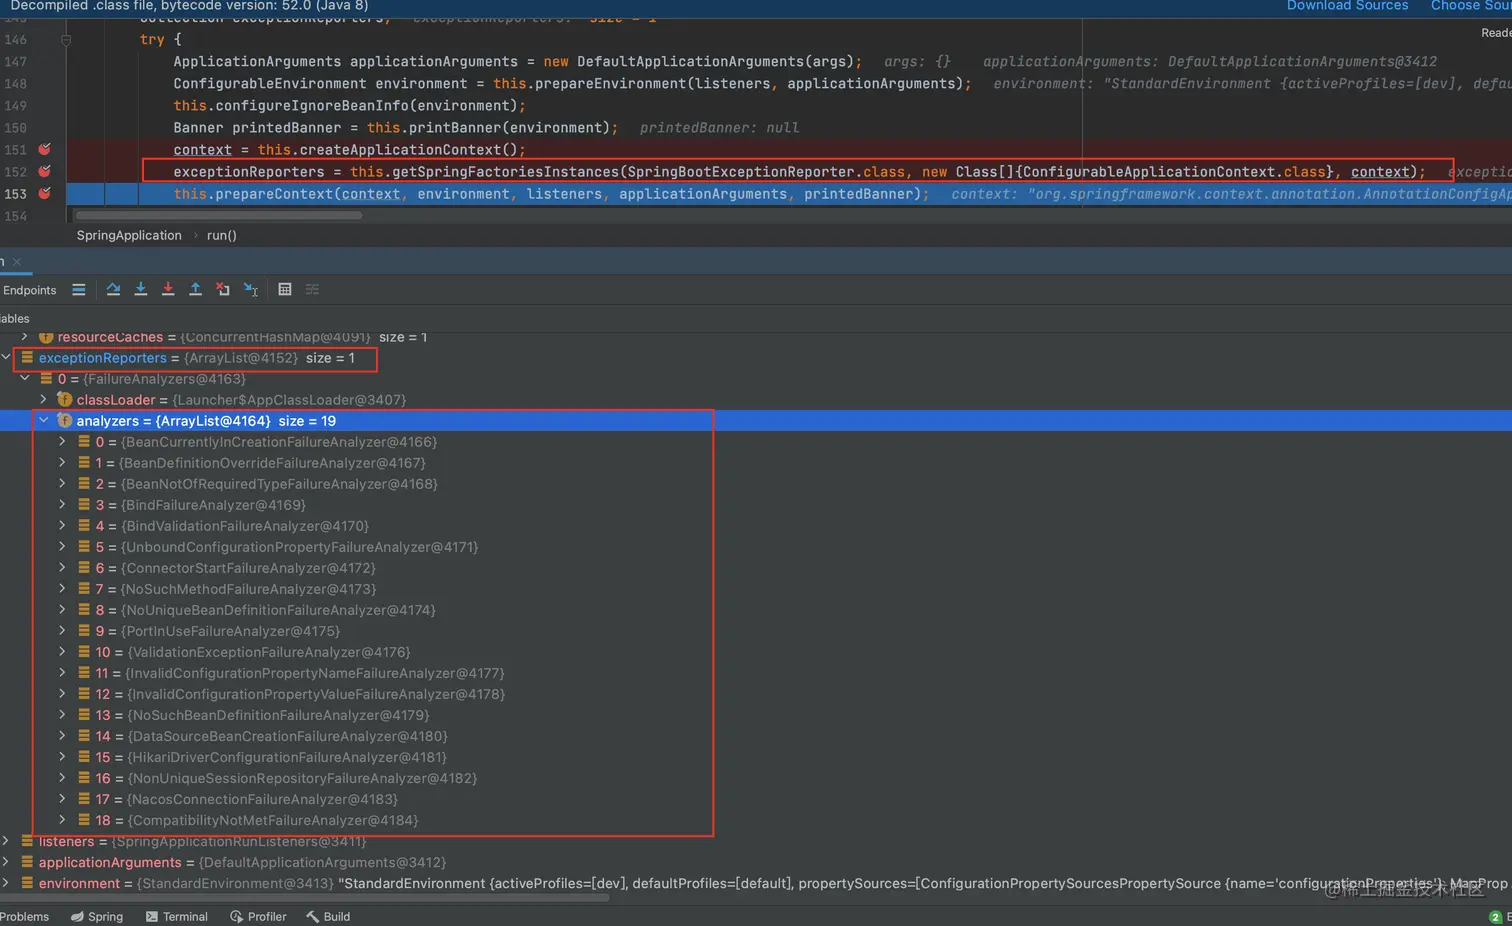Select the BindValidationFailureAnalyzer@4170 row
Viewport: 1512px width, 926px height.
(756, 525)
